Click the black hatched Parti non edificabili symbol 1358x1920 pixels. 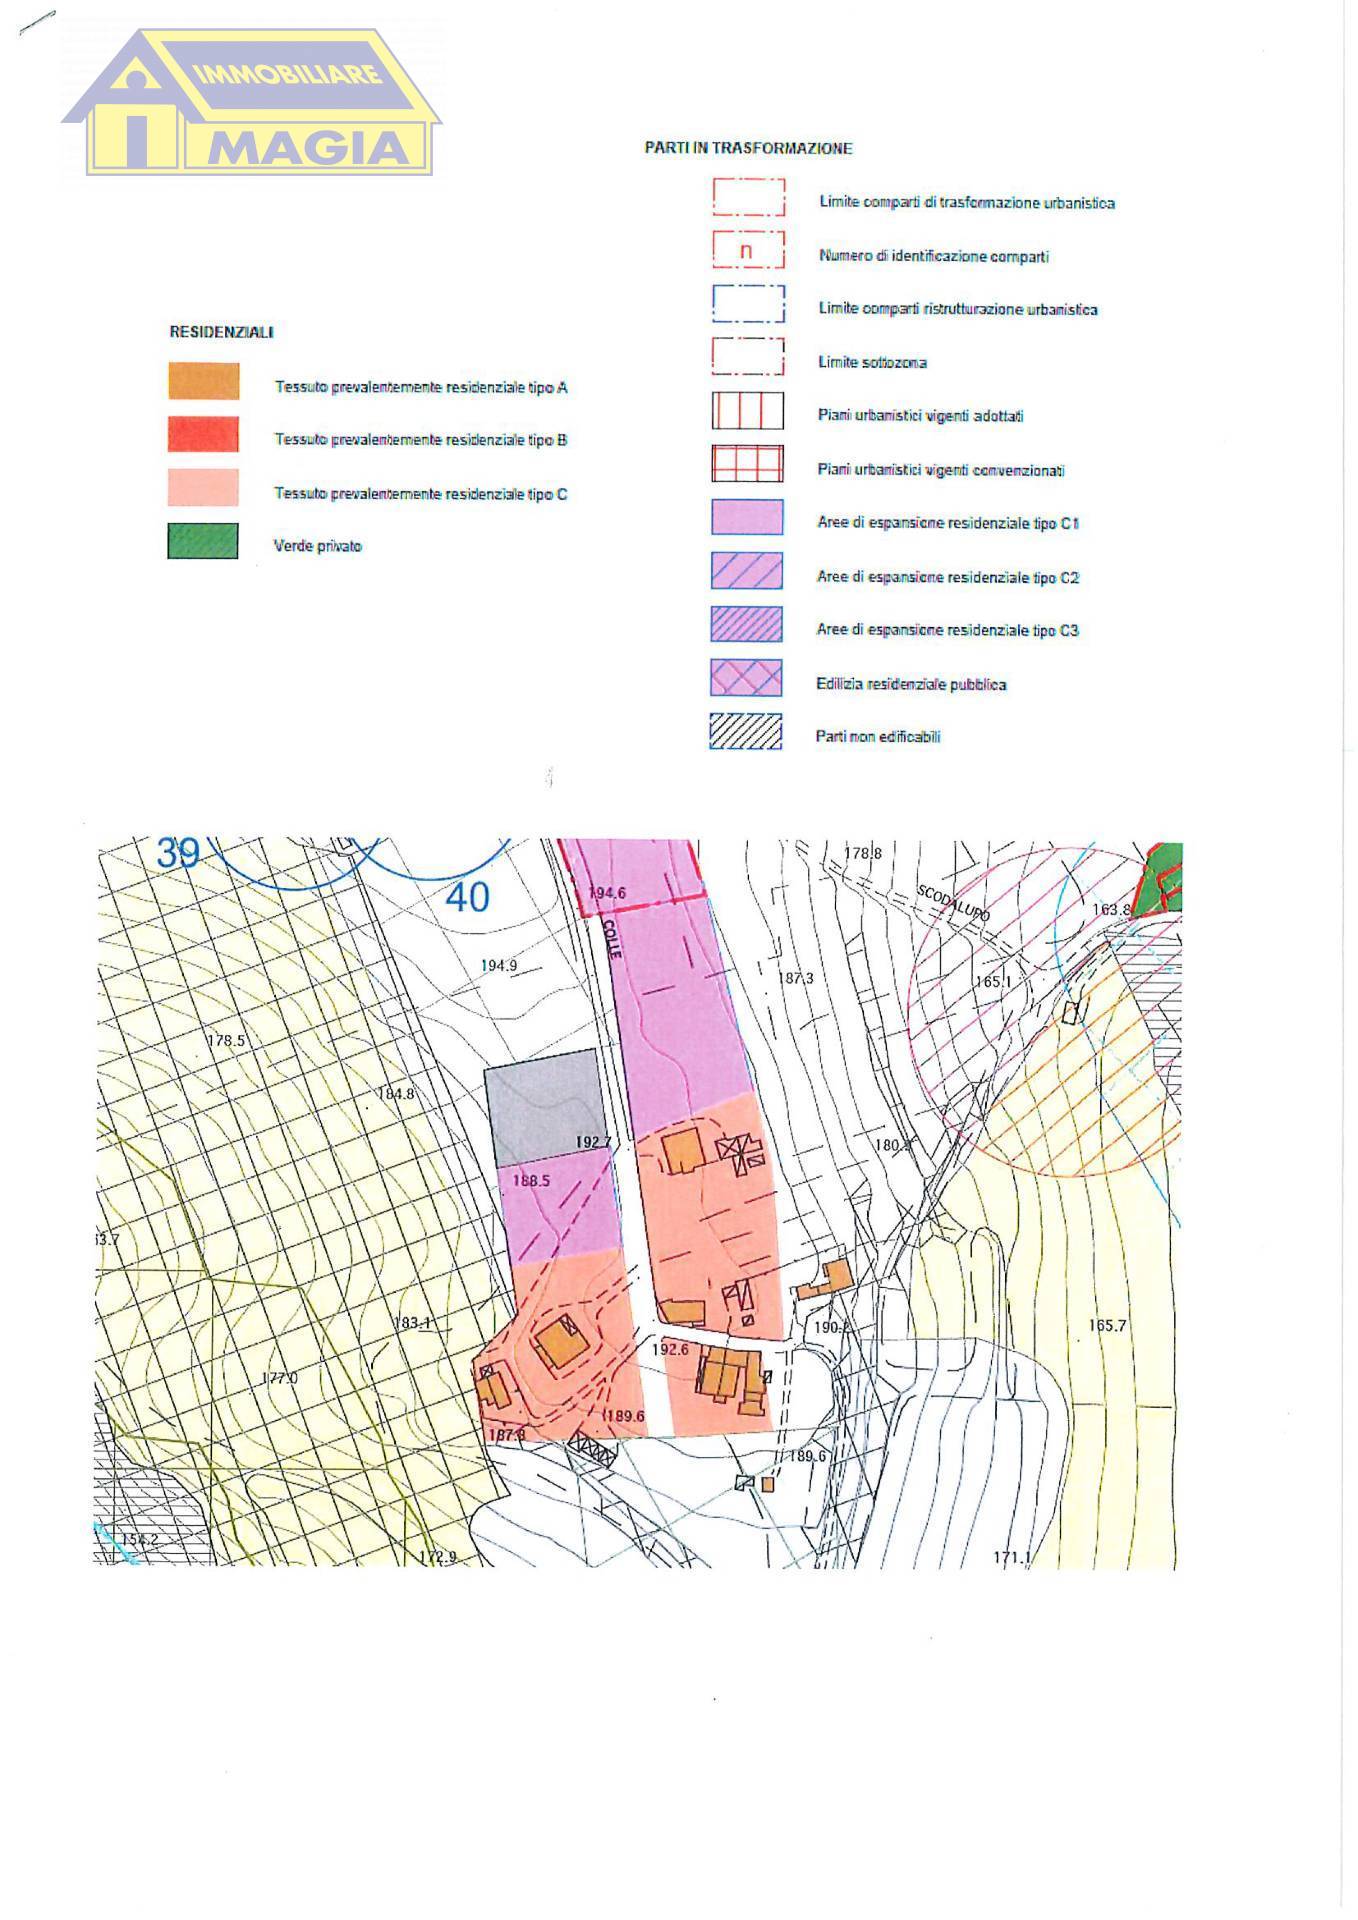746,731
